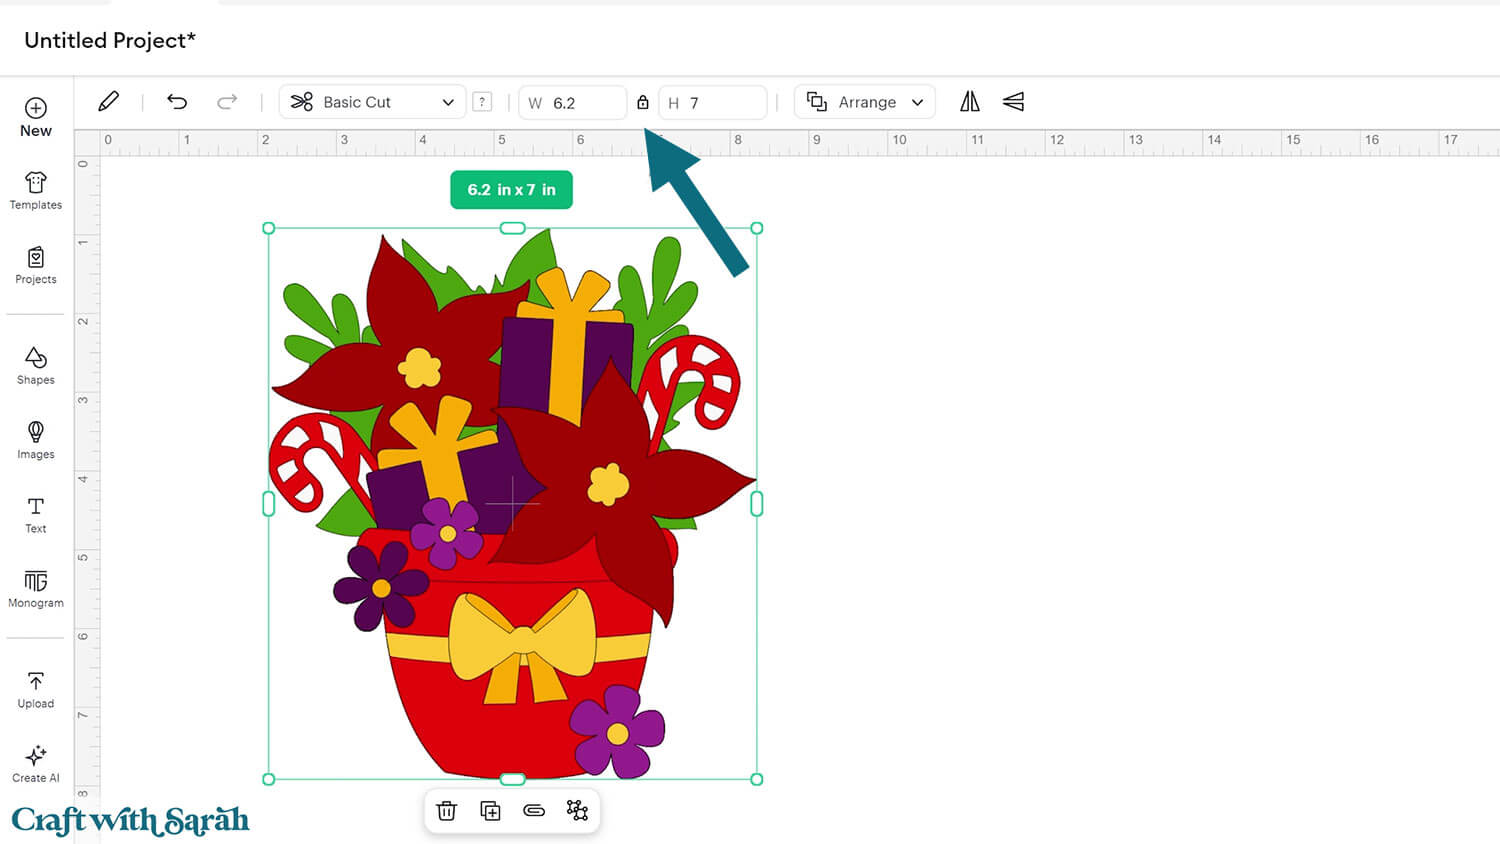Open the Basic Cut operation dropdown

point(372,102)
